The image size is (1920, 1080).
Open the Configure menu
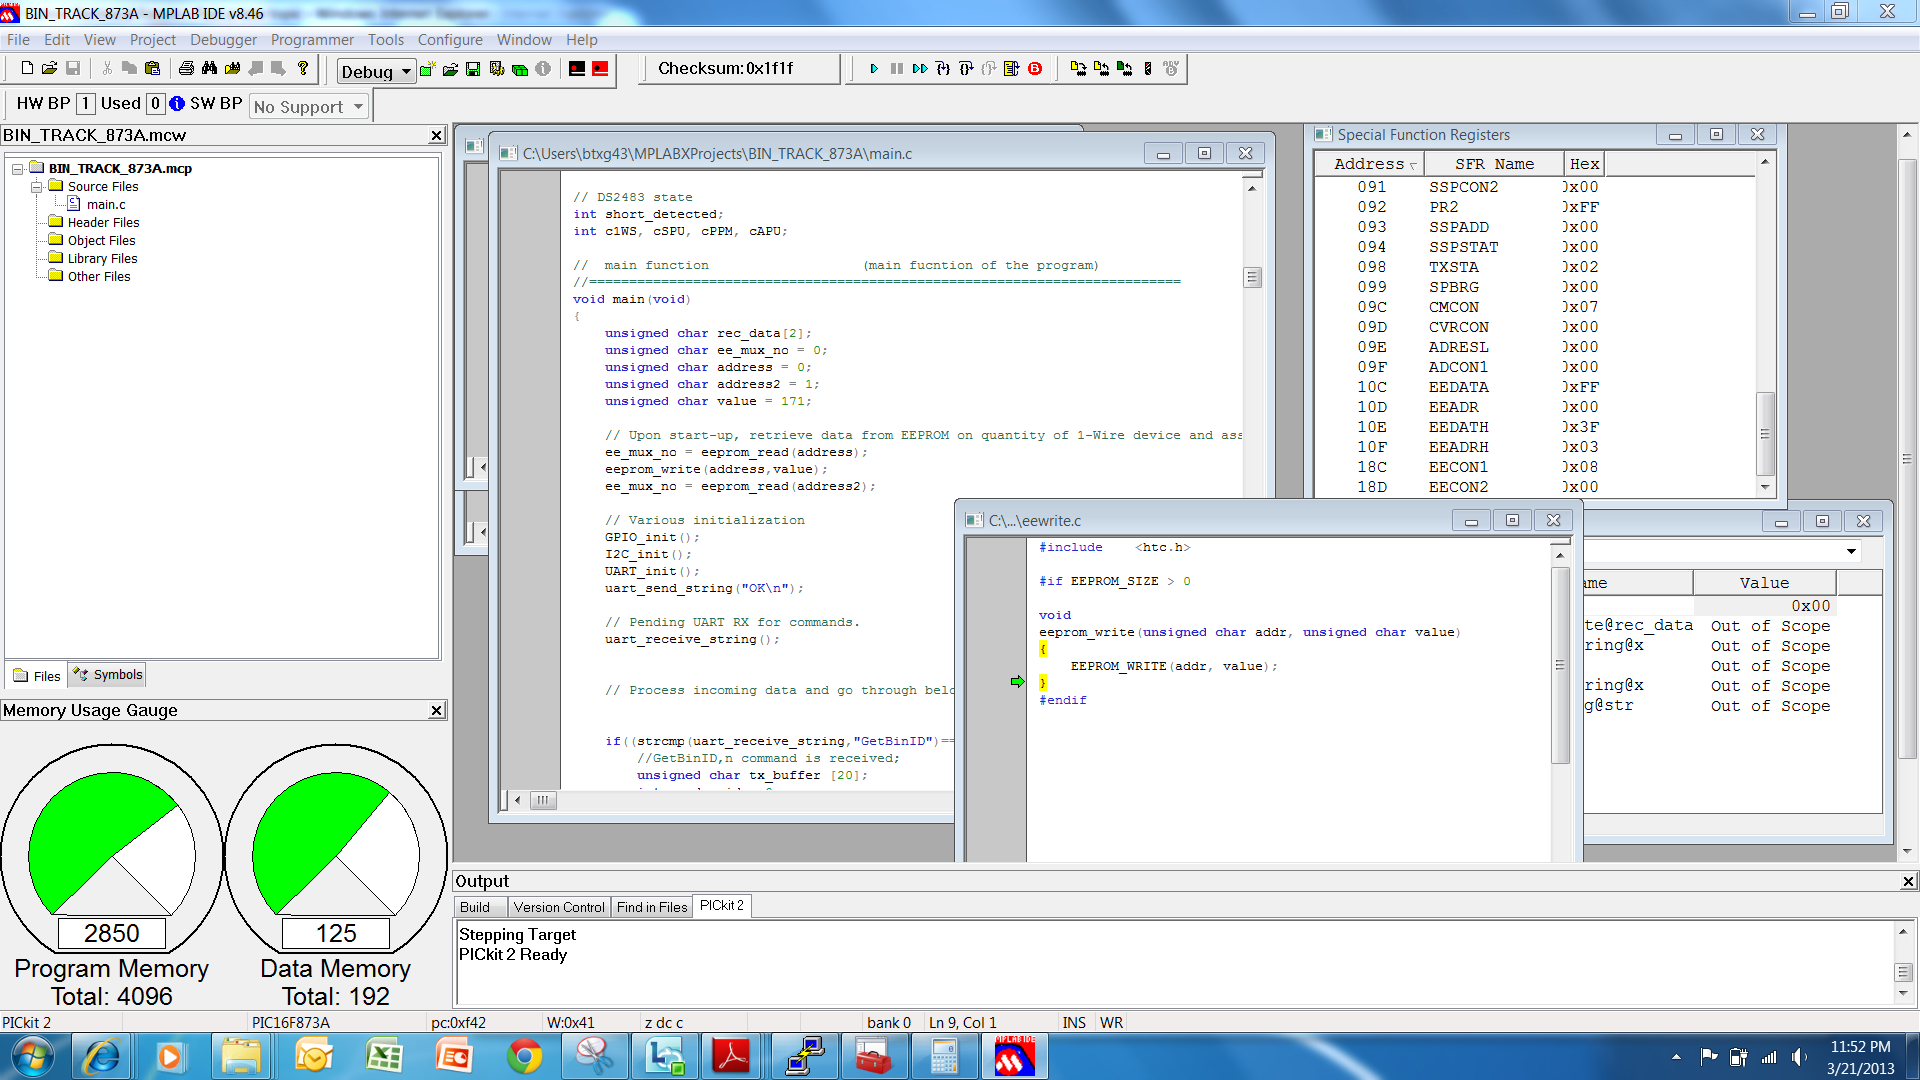(x=450, y=40)
